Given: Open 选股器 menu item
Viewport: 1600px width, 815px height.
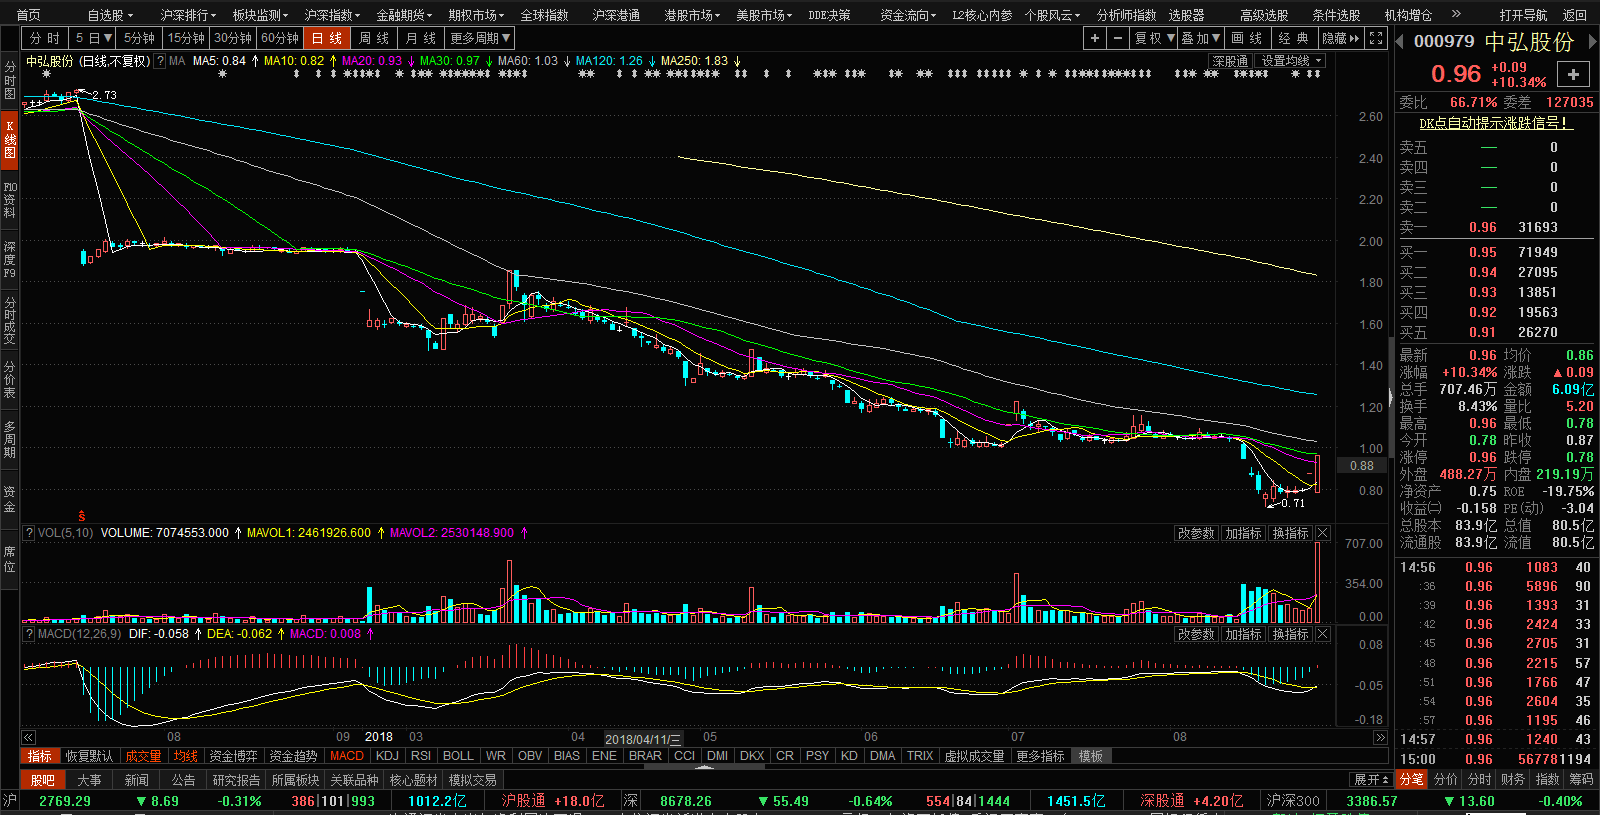Looking at the screenshot, I should tap(1186, 15).
